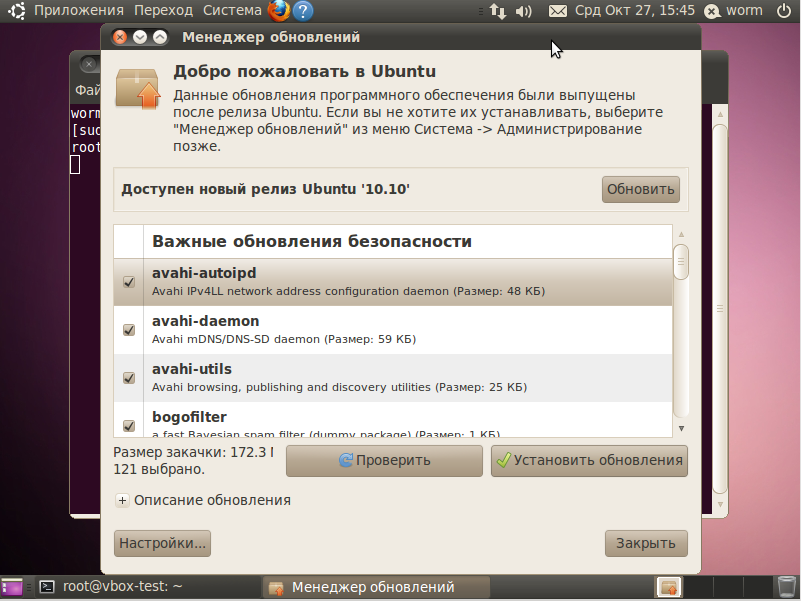Image resolution: width=801 pixels, height=601 pixels.
Task: Click terminal window scroll up arrow
Action: [x=720, y=114]
